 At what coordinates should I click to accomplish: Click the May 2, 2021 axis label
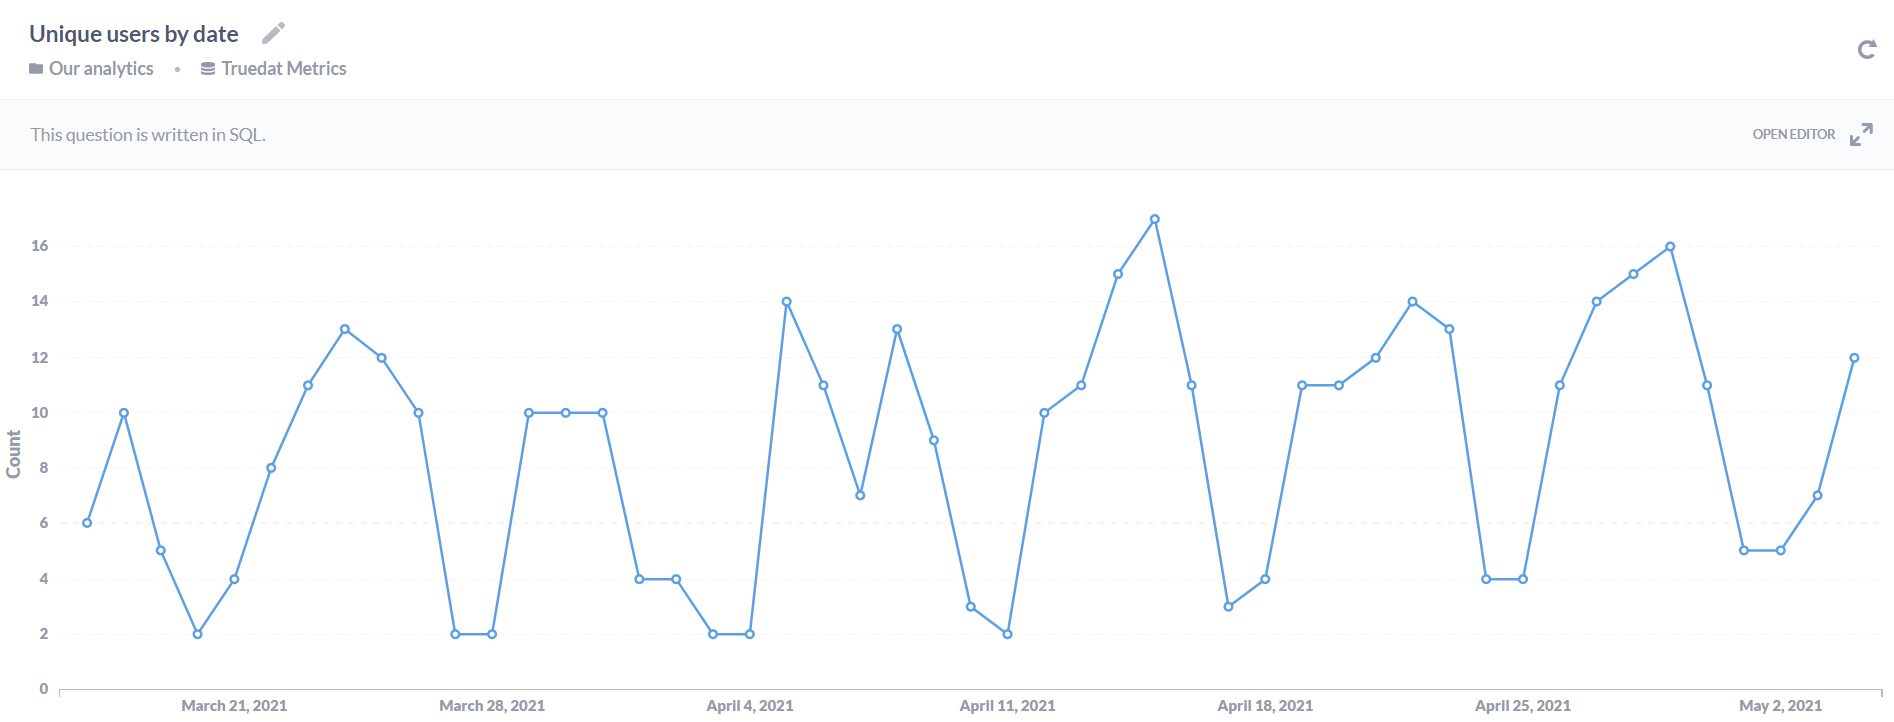tap(1780, 706)
